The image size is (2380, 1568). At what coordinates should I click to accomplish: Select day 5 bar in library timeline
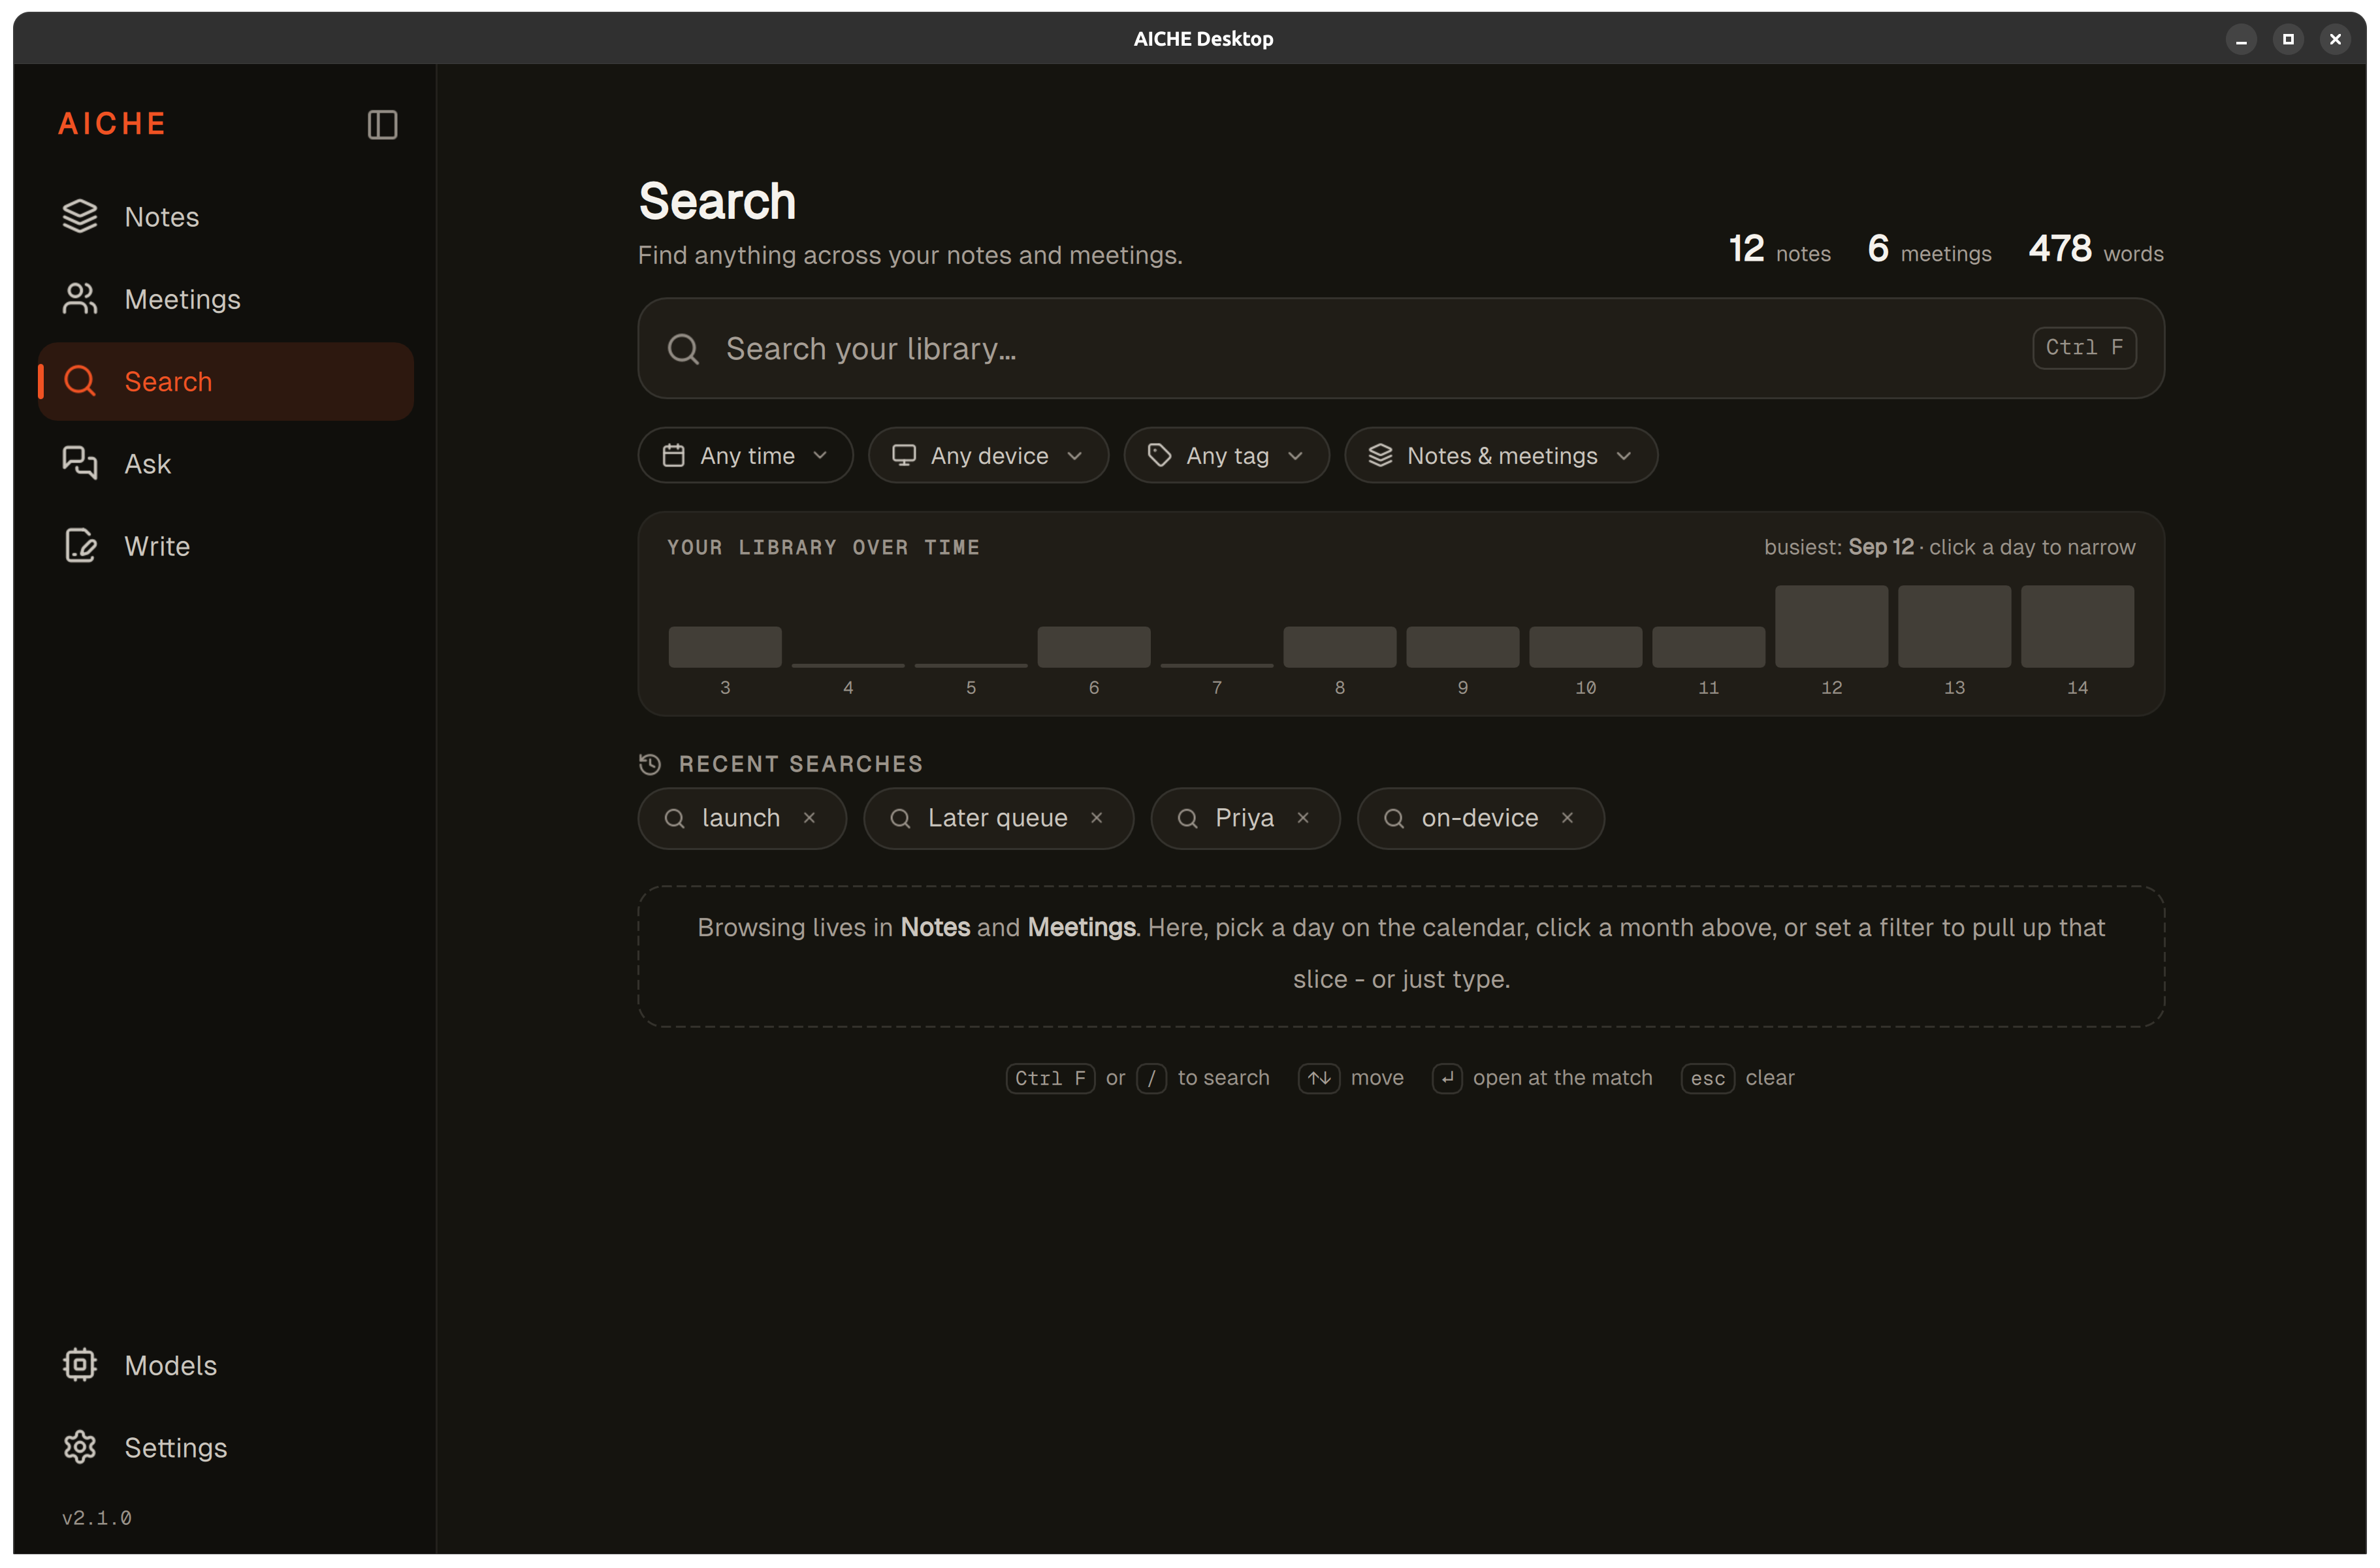pos(971,665)
